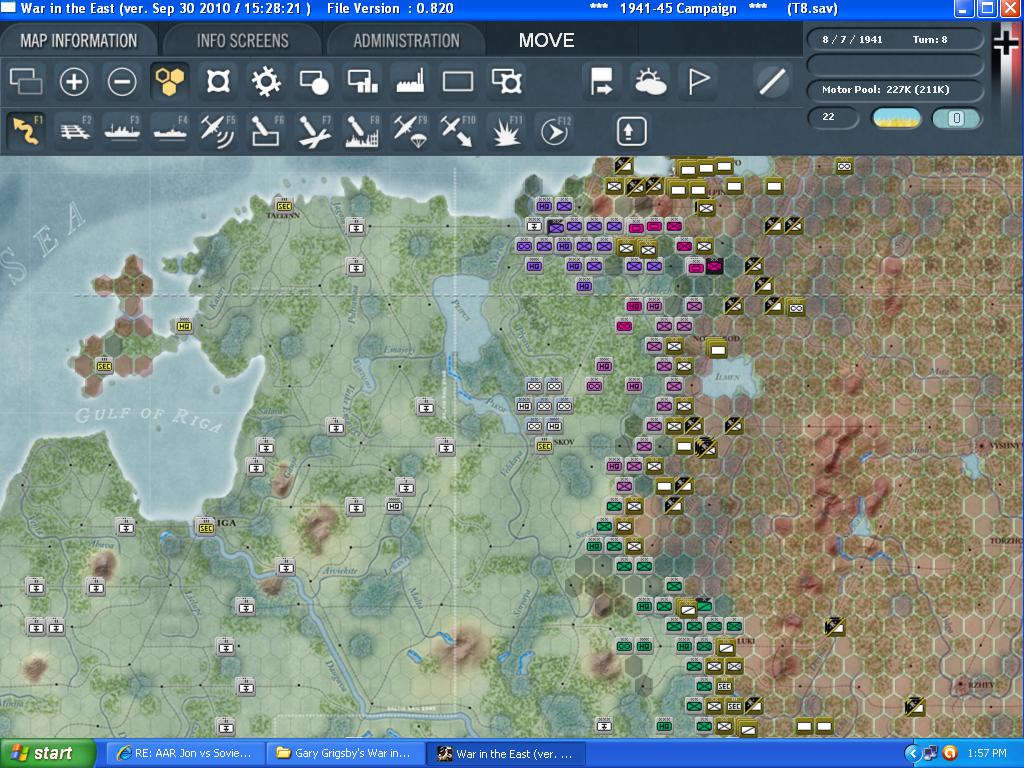1024x768 pixels.
Task: Select the SEC counter on Saaremaa island
Action: pyautogui.click(x=104, y=366)
